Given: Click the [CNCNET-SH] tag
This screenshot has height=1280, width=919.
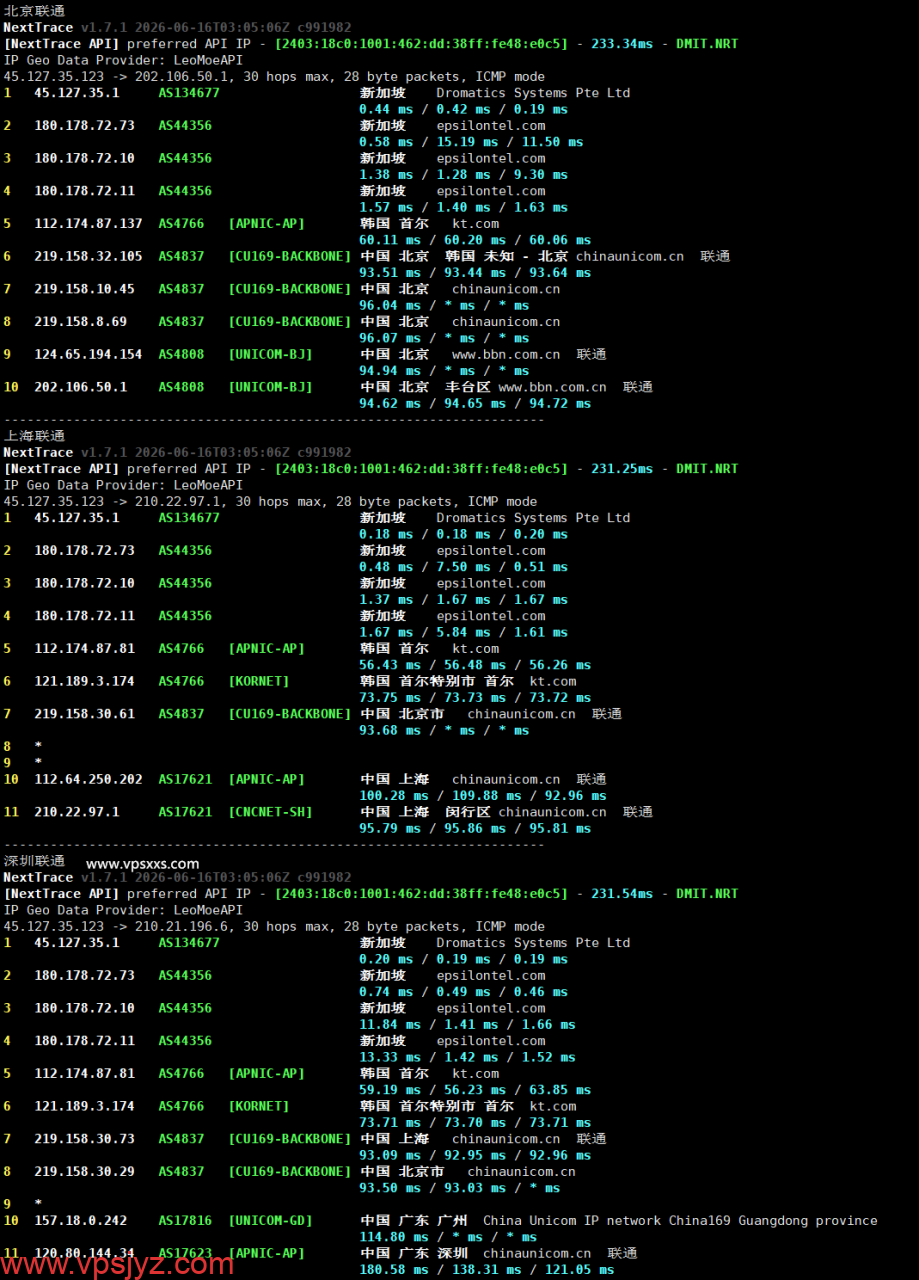Looking at the screenshot, I should point(270,812).
